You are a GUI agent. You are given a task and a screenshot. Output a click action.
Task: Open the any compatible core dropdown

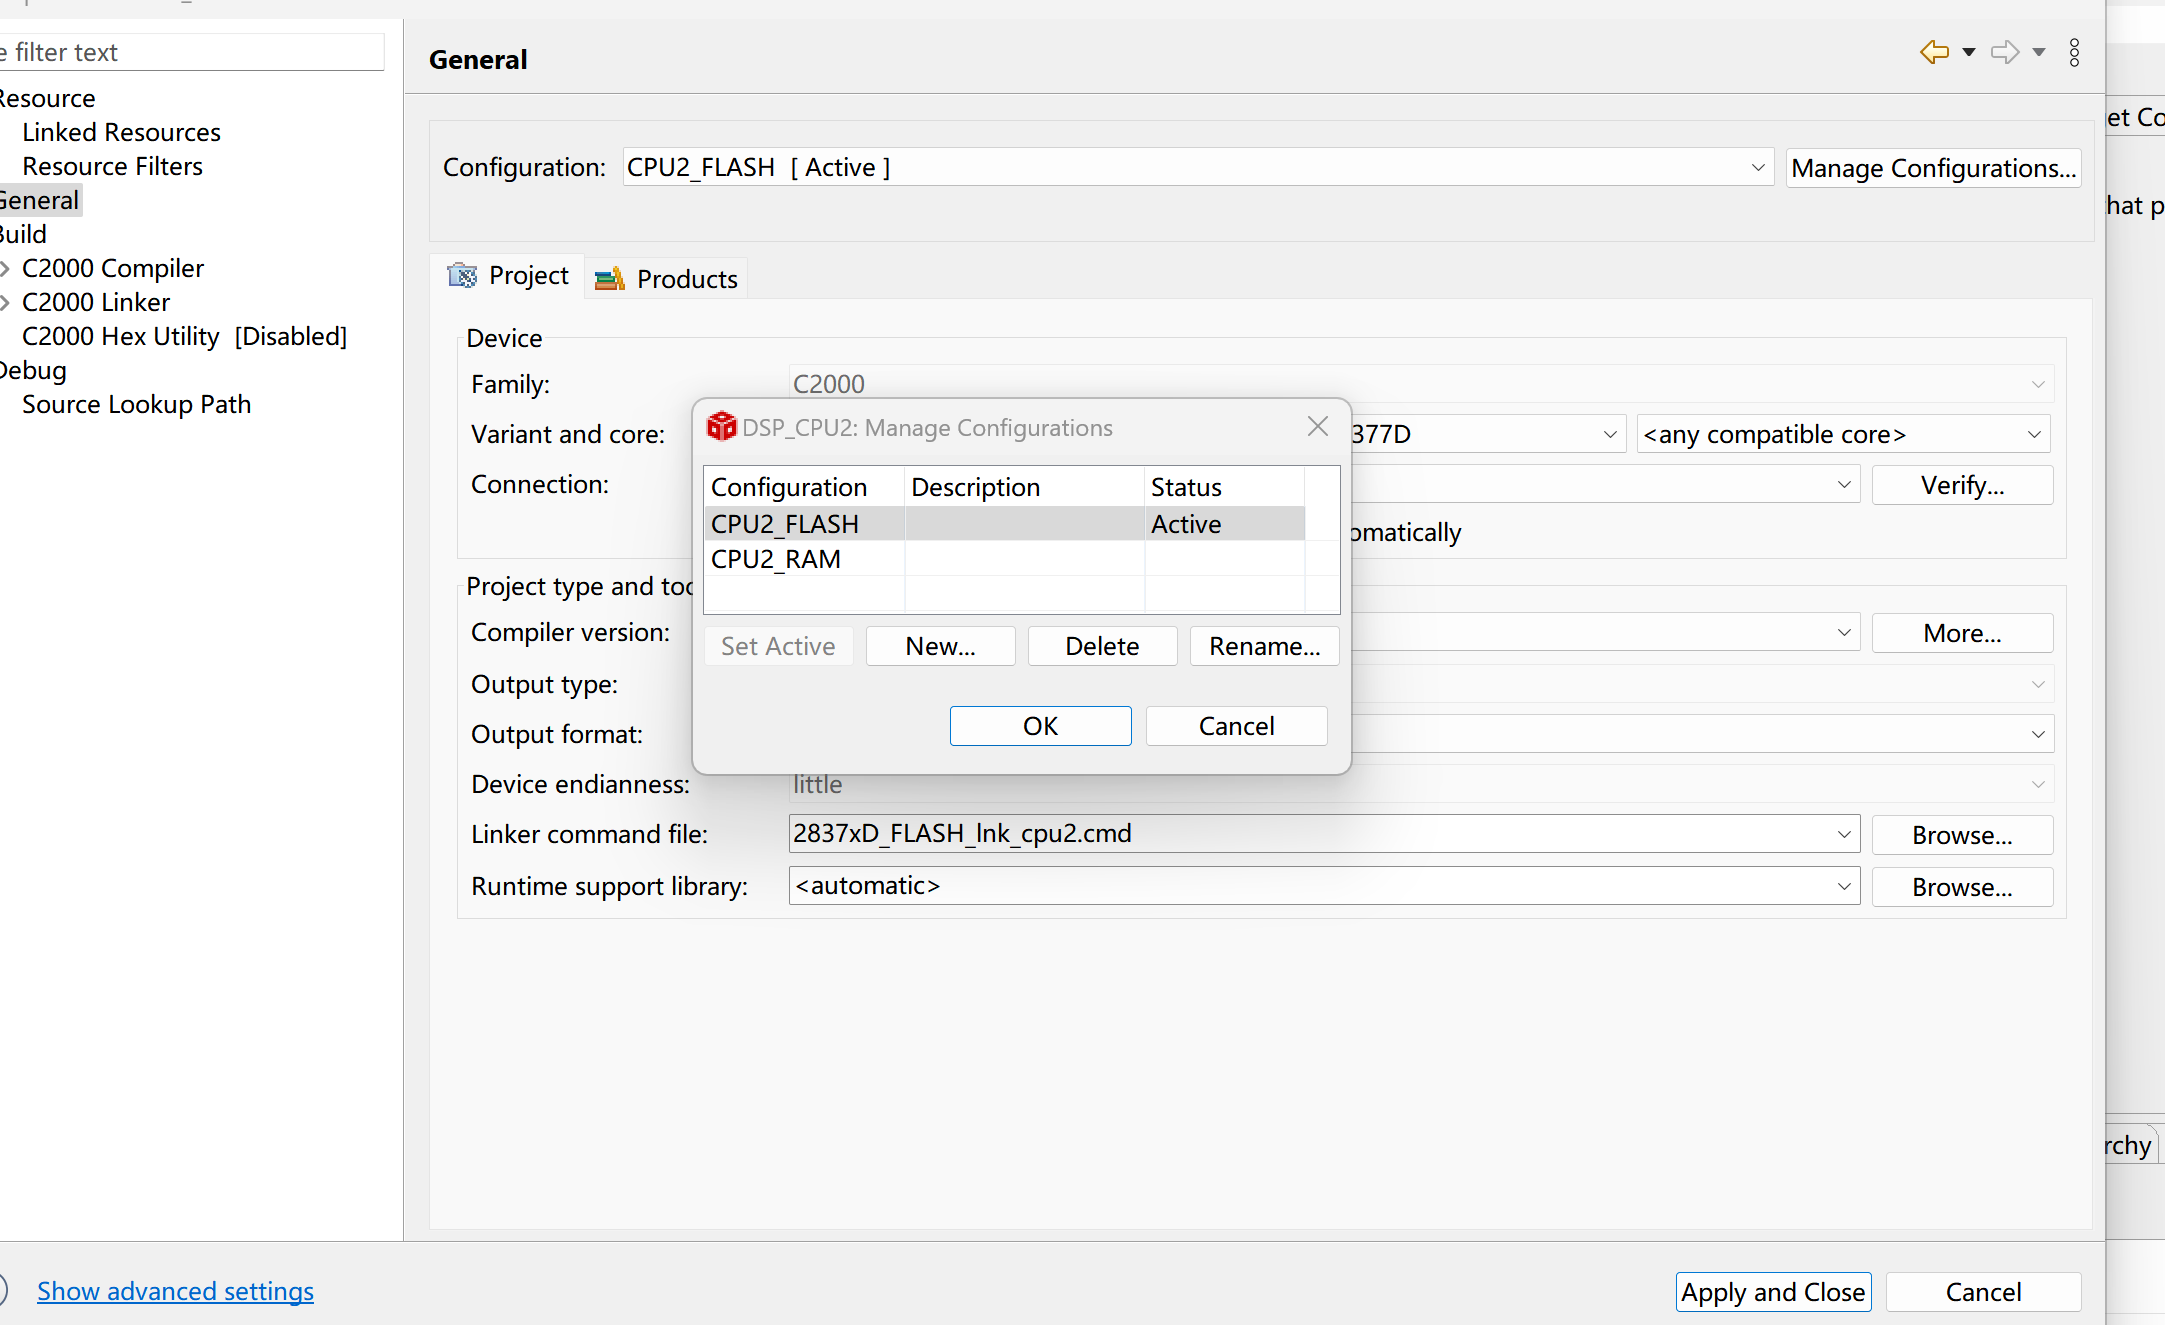pyautogui.click(x=2033, y=434)
